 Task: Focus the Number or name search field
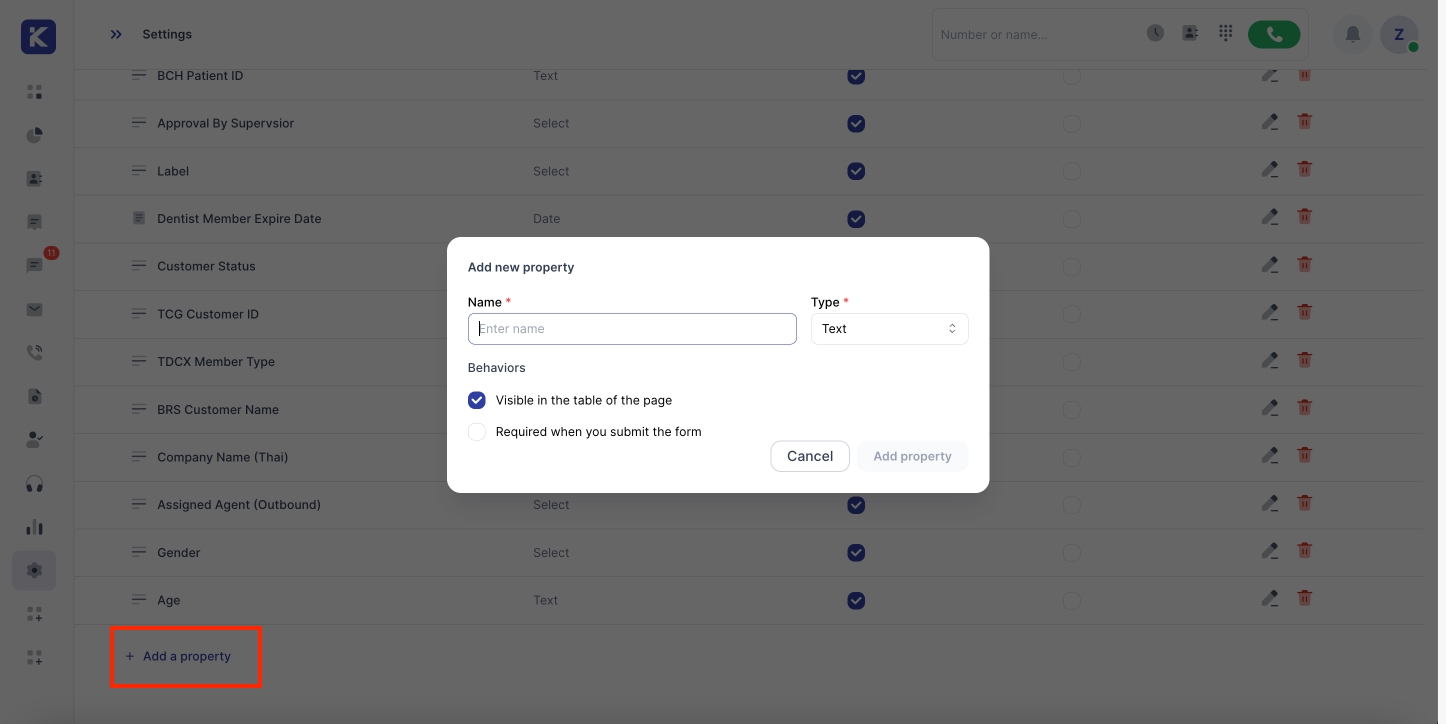(x=1035, y=35)
